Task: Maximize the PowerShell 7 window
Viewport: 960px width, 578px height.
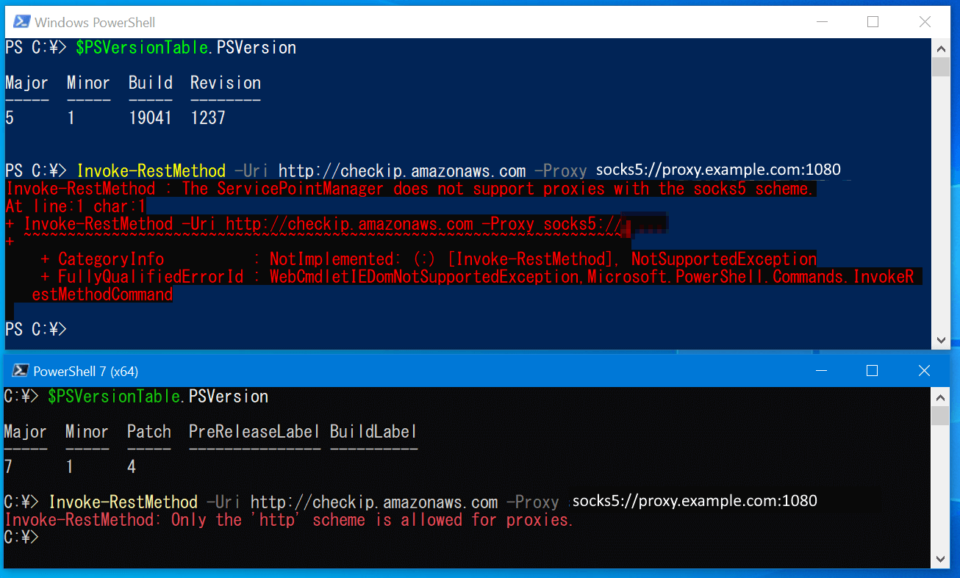Action: pyautogui.click(x=871, y=370)
